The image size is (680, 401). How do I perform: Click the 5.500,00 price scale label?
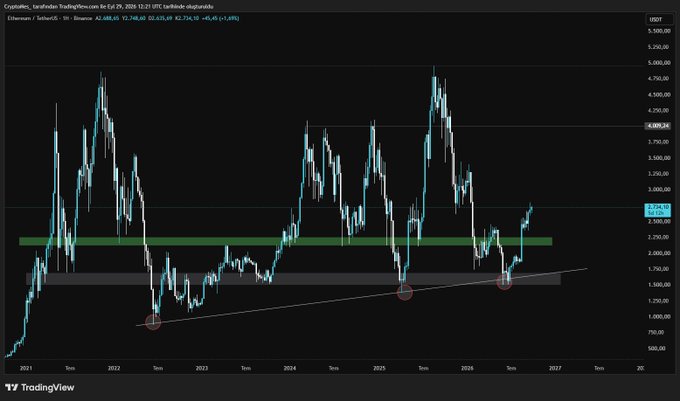(x=658, y=31)
